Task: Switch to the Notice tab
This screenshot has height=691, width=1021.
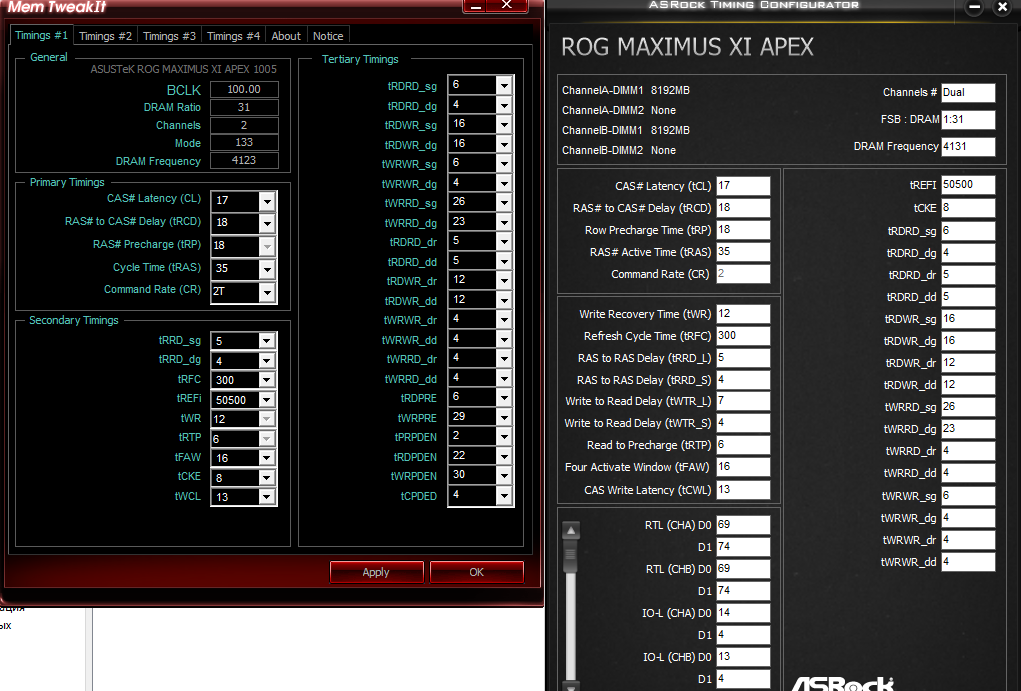Action: (328, 36)
